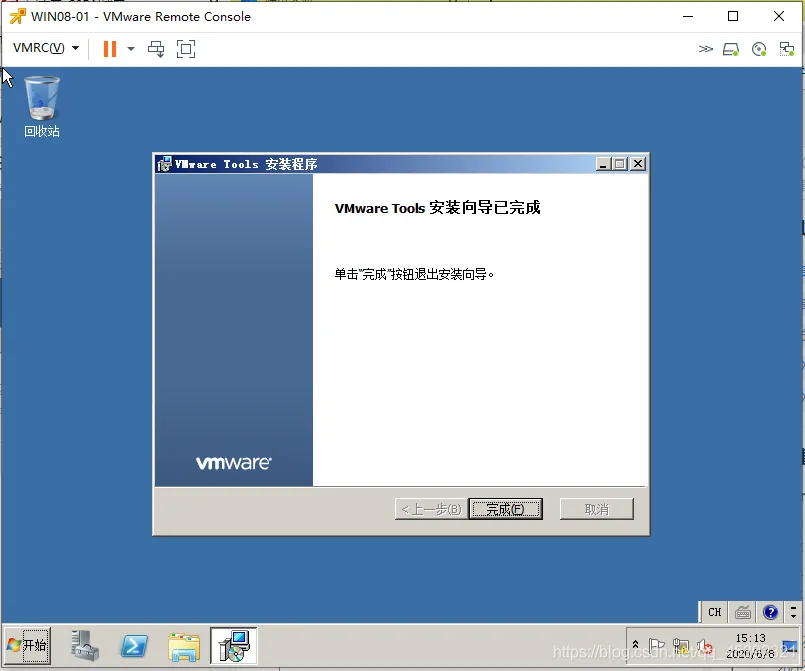Click the 取消 Cancel button

coord(597,509)
